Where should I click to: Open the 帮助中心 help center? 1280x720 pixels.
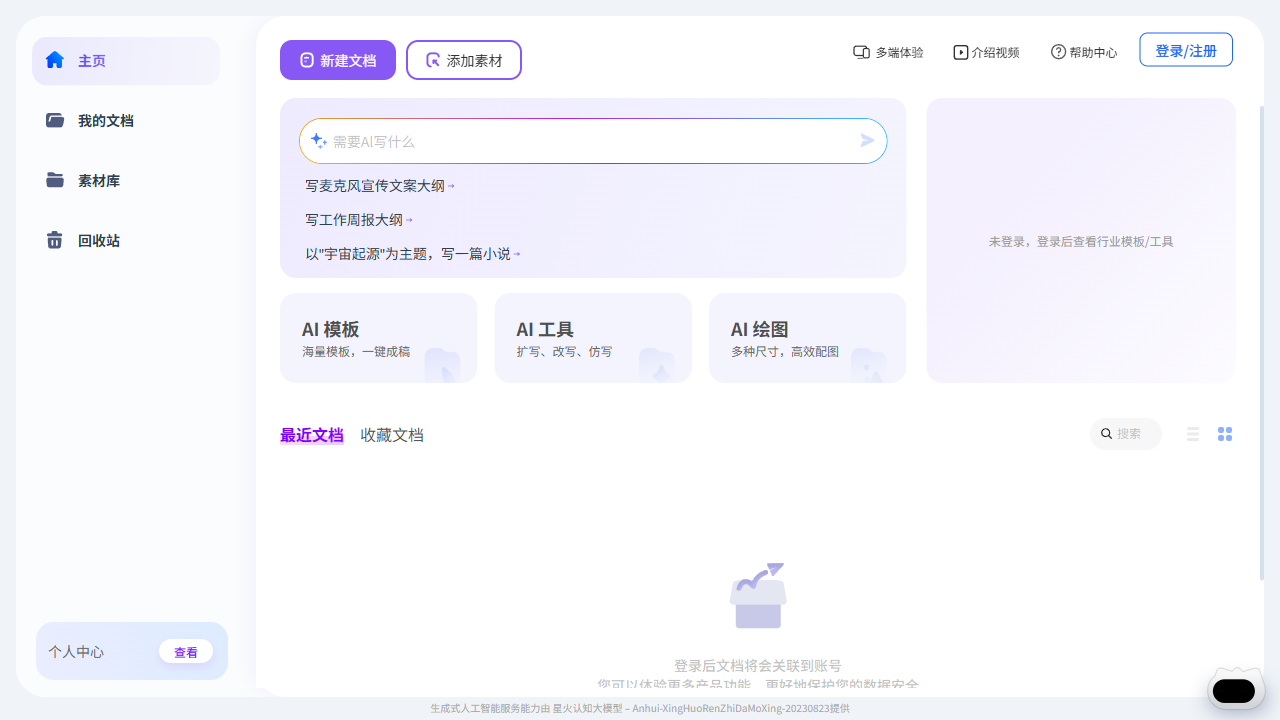click(1084, 52)
